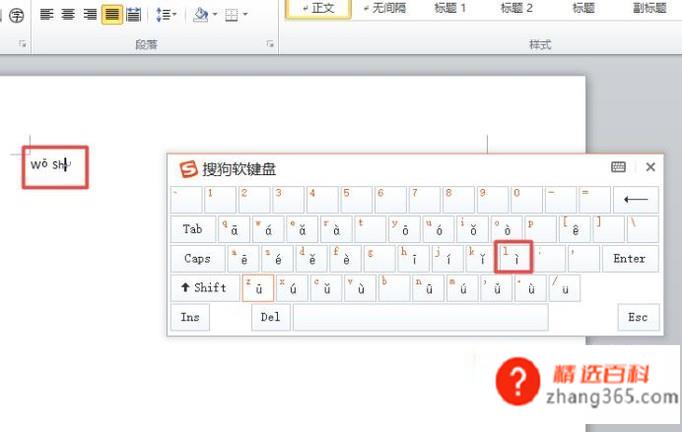
Task: Insert ü using the / key
Action: tap(565, 288)
